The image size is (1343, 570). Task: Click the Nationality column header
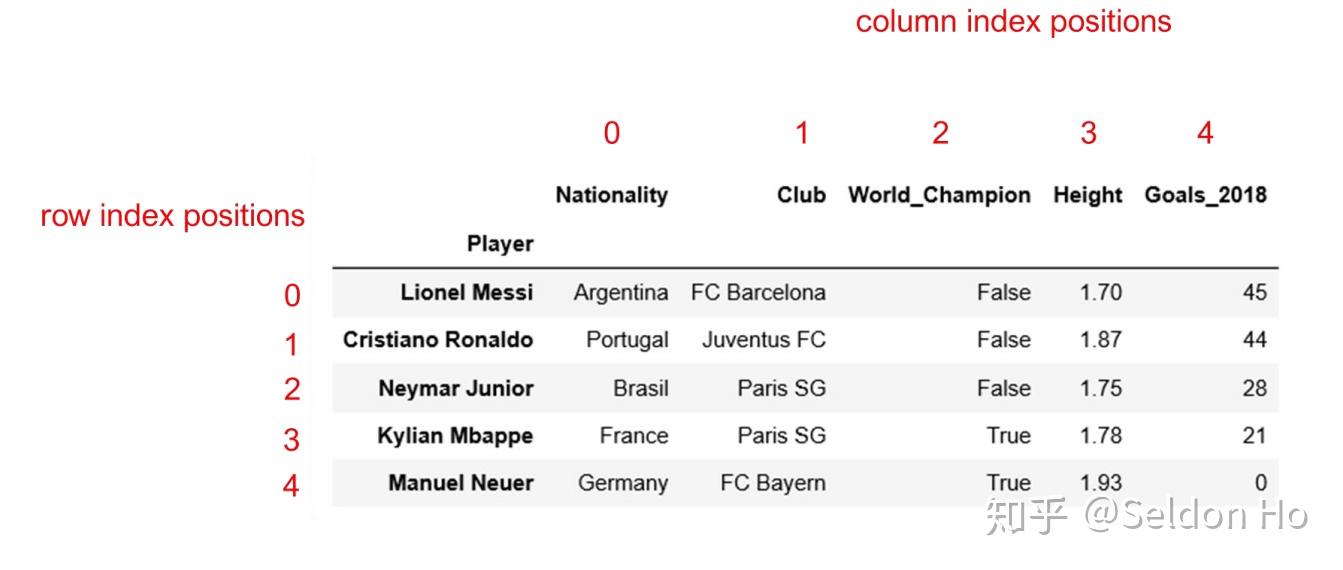[x=611, y=195]
